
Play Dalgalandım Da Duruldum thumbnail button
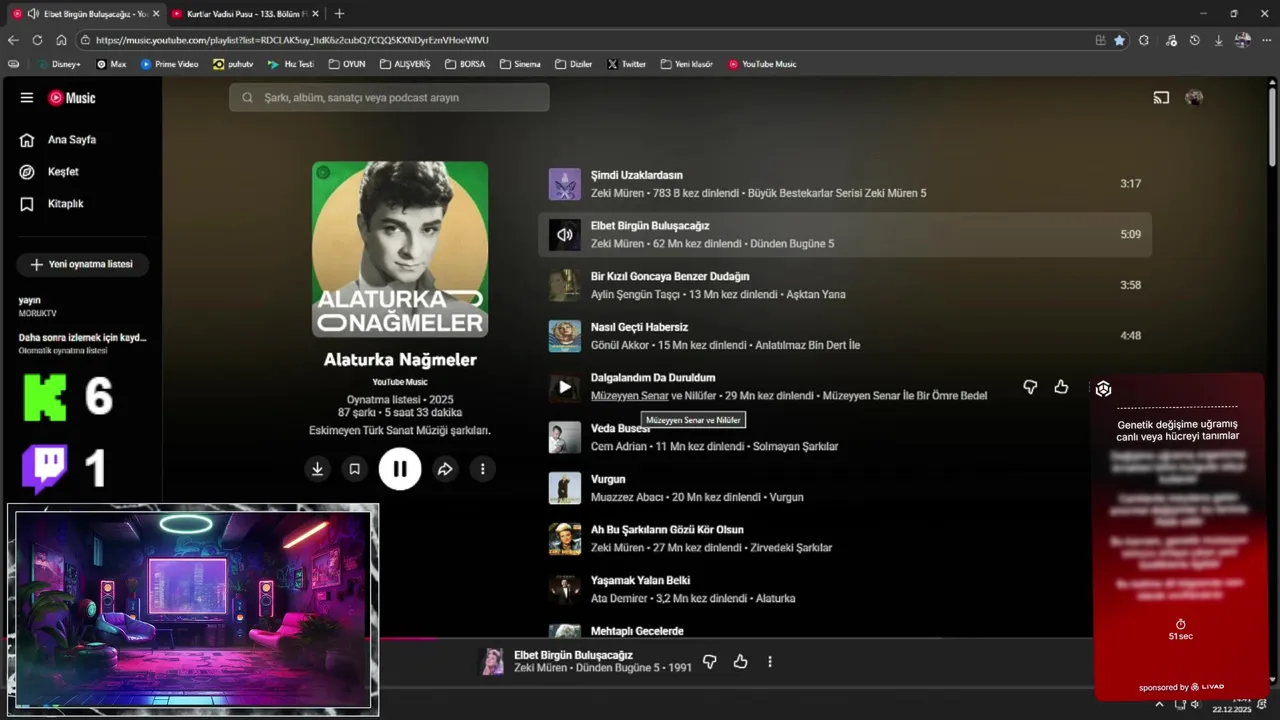(x=565, y=387)
